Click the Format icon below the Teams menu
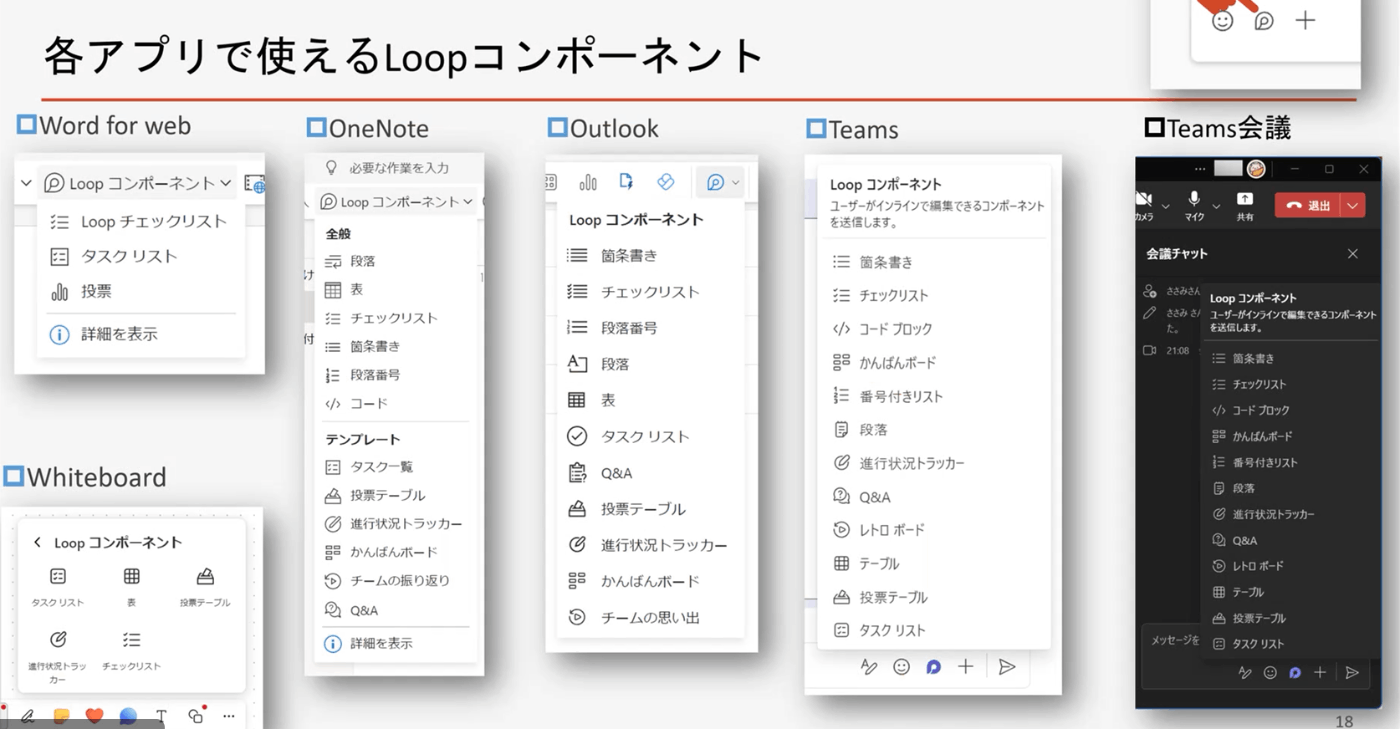Image resolution: width=1400 pixels, height=729 pixels. (869, 667)
